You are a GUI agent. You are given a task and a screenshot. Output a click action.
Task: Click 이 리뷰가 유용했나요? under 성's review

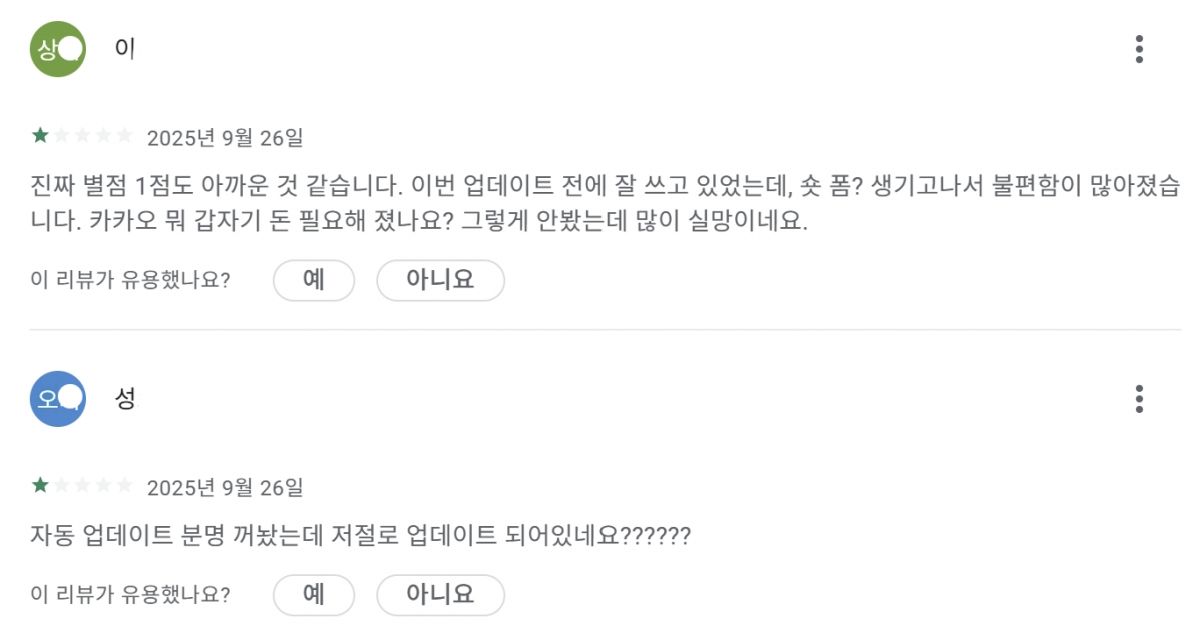pos(131,595)
